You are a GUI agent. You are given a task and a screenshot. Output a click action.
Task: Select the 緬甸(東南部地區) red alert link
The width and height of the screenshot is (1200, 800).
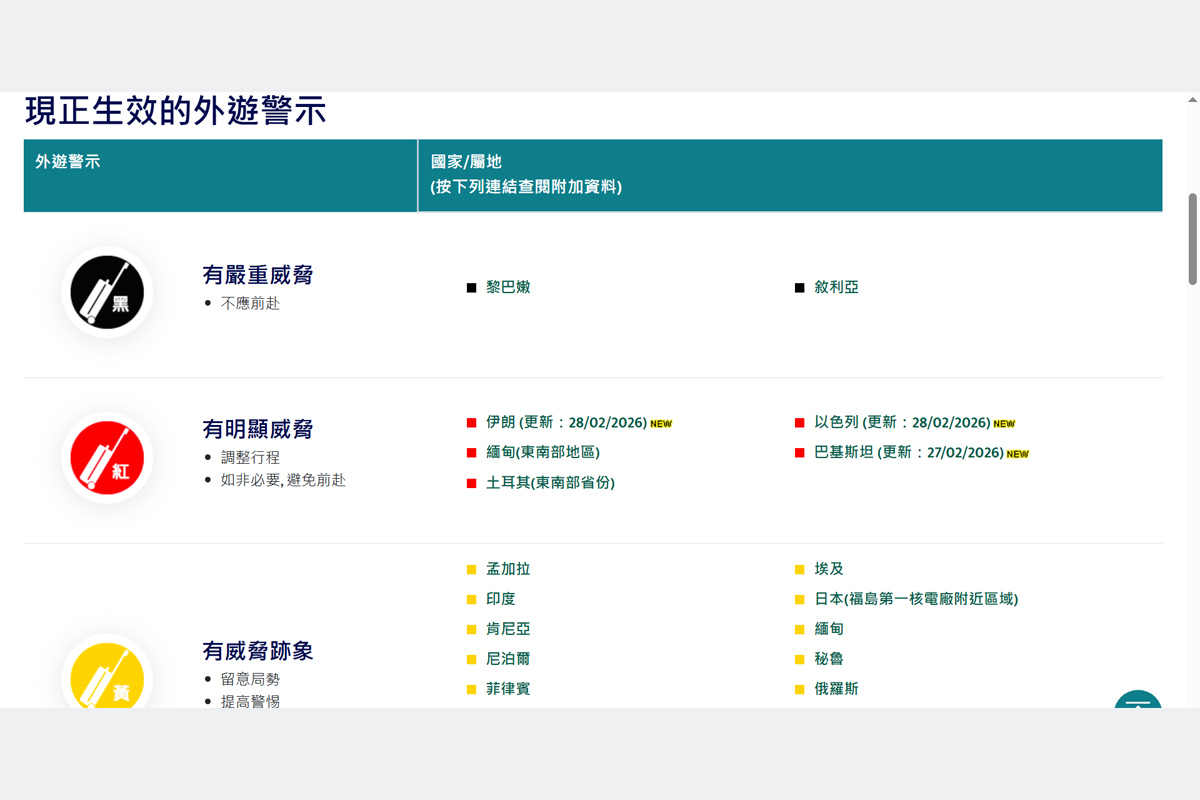pos(542,452)
